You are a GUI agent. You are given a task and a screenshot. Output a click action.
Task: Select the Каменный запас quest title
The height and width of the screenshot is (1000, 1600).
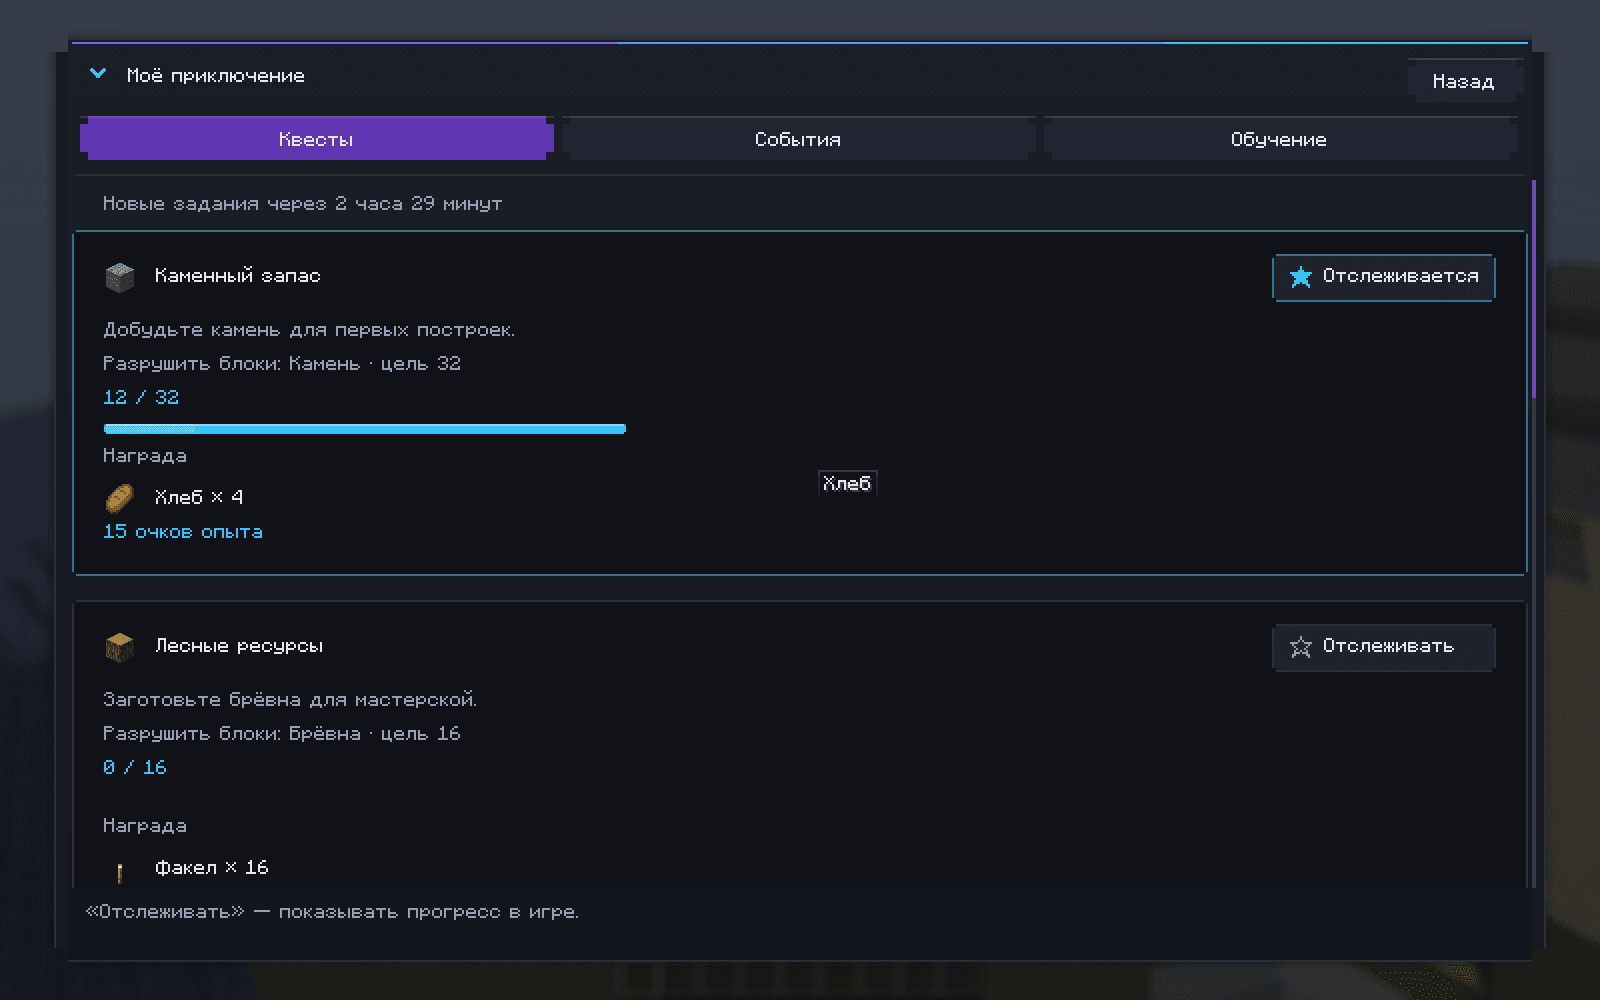point(238,276)
